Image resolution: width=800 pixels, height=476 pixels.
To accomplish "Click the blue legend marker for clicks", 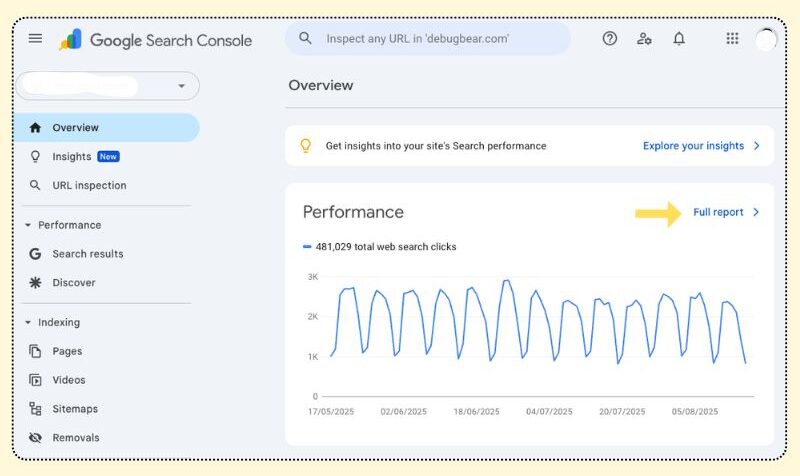I will point(307,246).
